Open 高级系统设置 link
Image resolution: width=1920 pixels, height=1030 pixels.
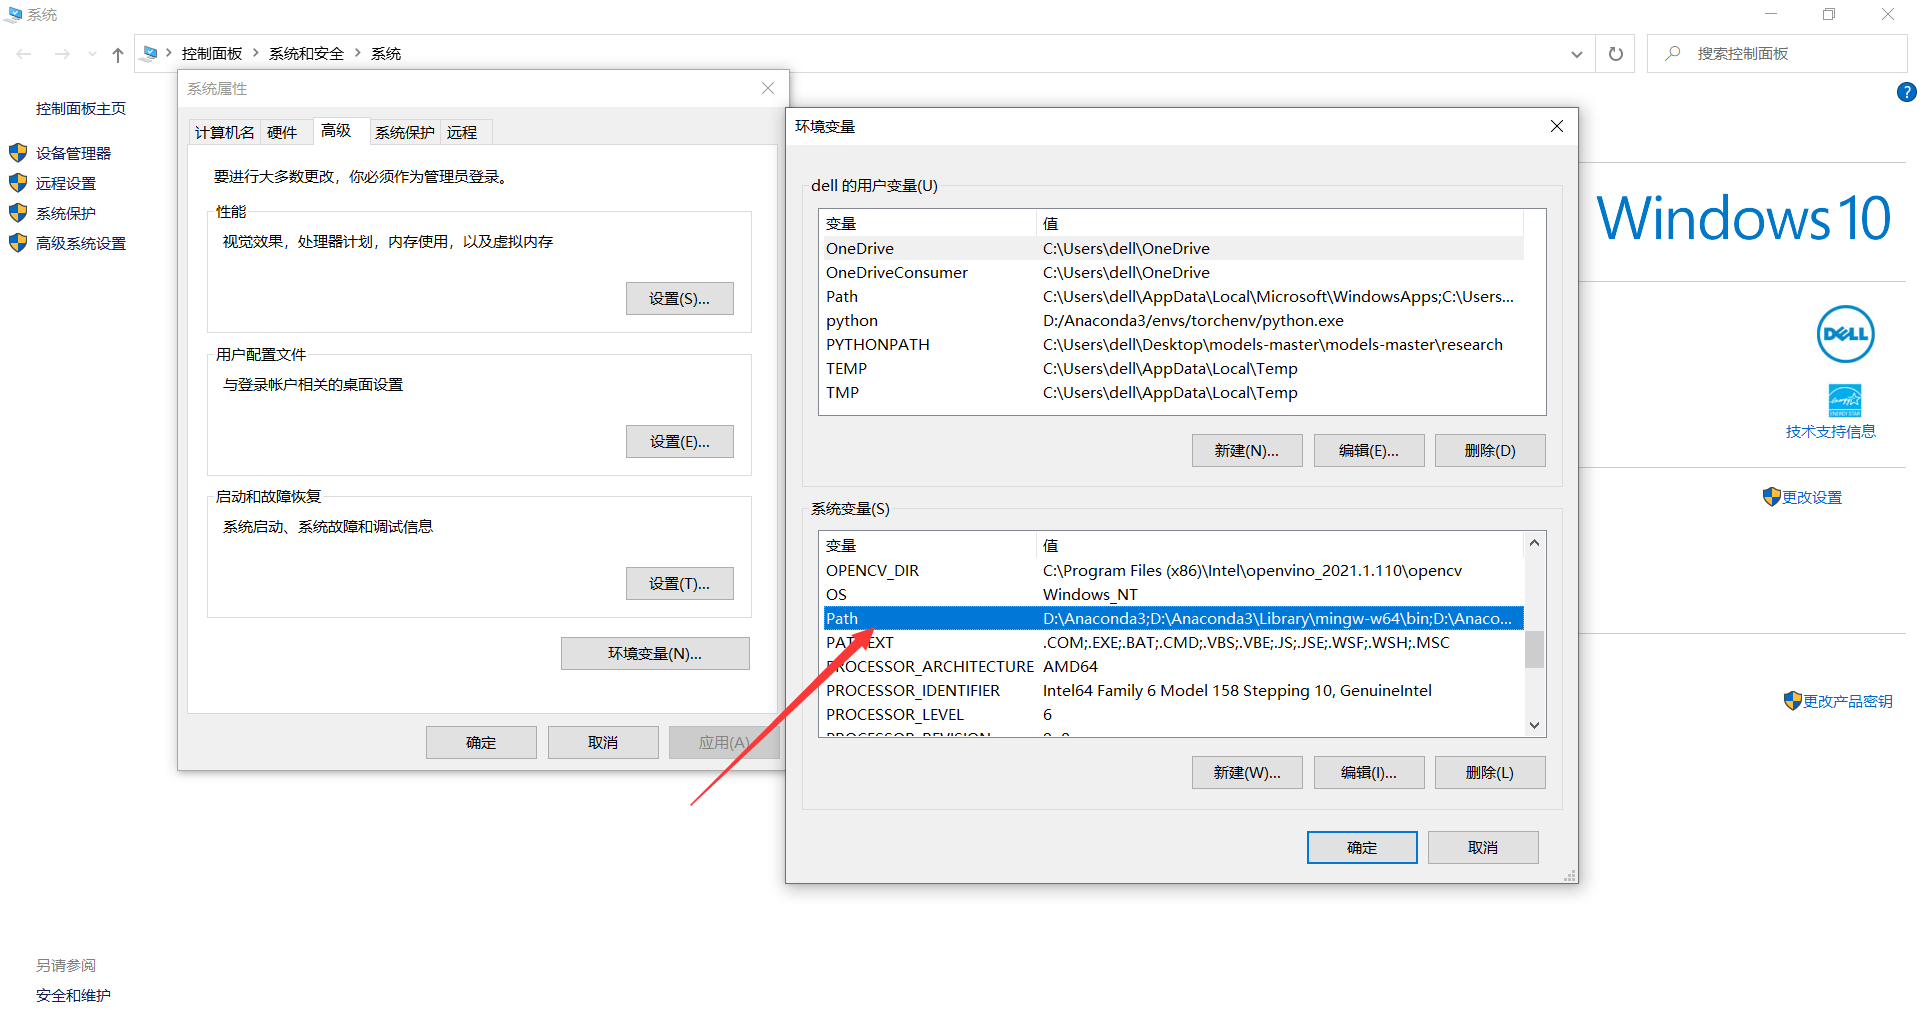(81, 243)
